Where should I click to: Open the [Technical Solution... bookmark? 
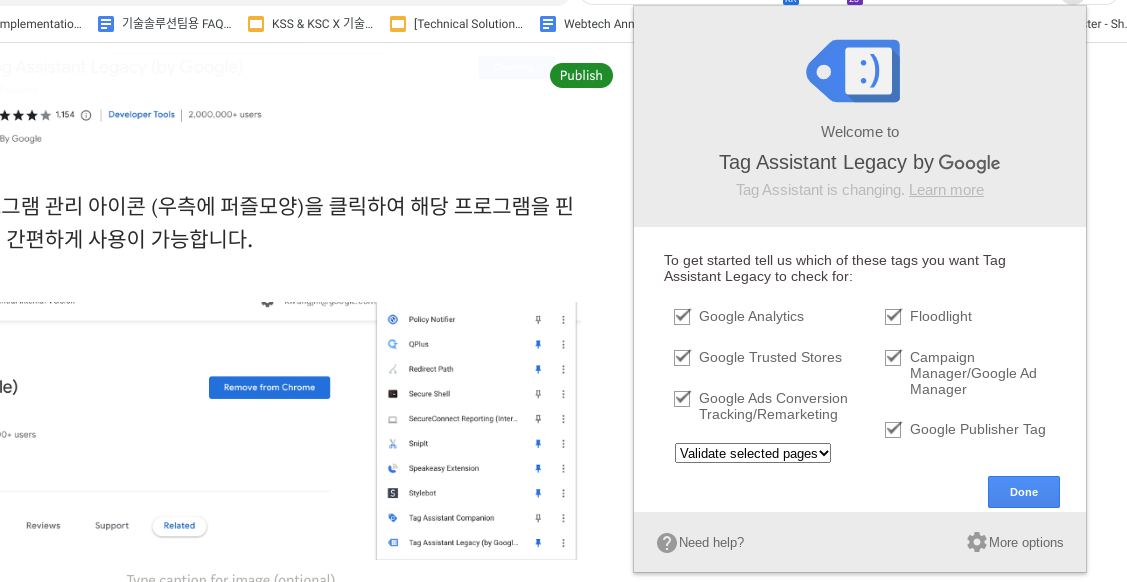457,24
